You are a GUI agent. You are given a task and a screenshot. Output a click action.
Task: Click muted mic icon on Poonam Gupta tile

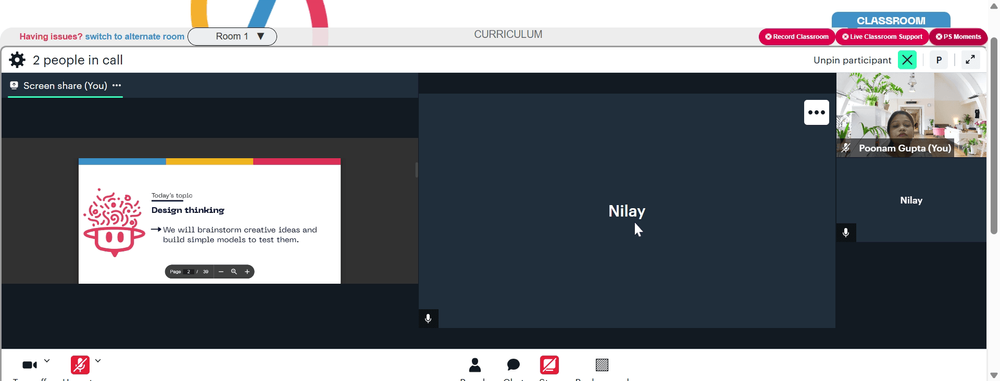[846, 148]
